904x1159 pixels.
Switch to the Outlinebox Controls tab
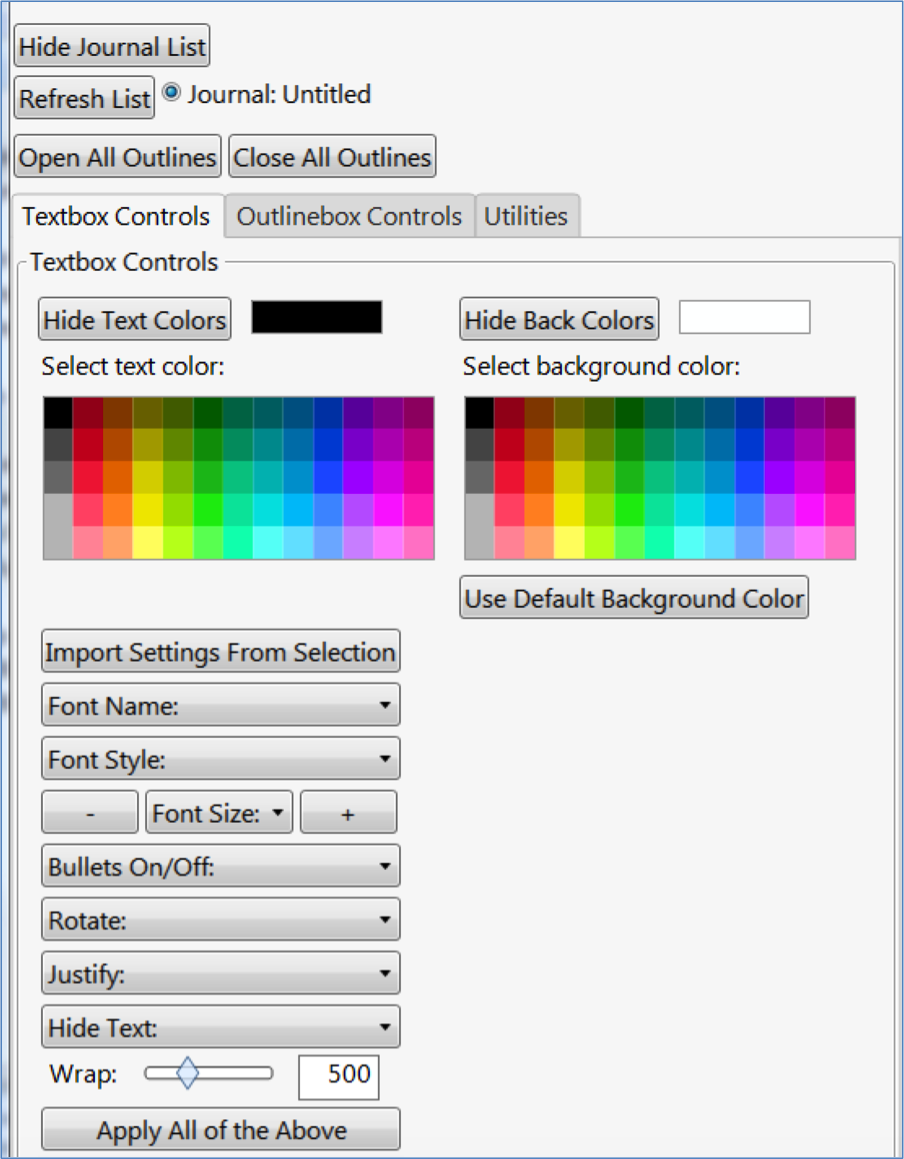pyautogui.click(x=347, y=215)
